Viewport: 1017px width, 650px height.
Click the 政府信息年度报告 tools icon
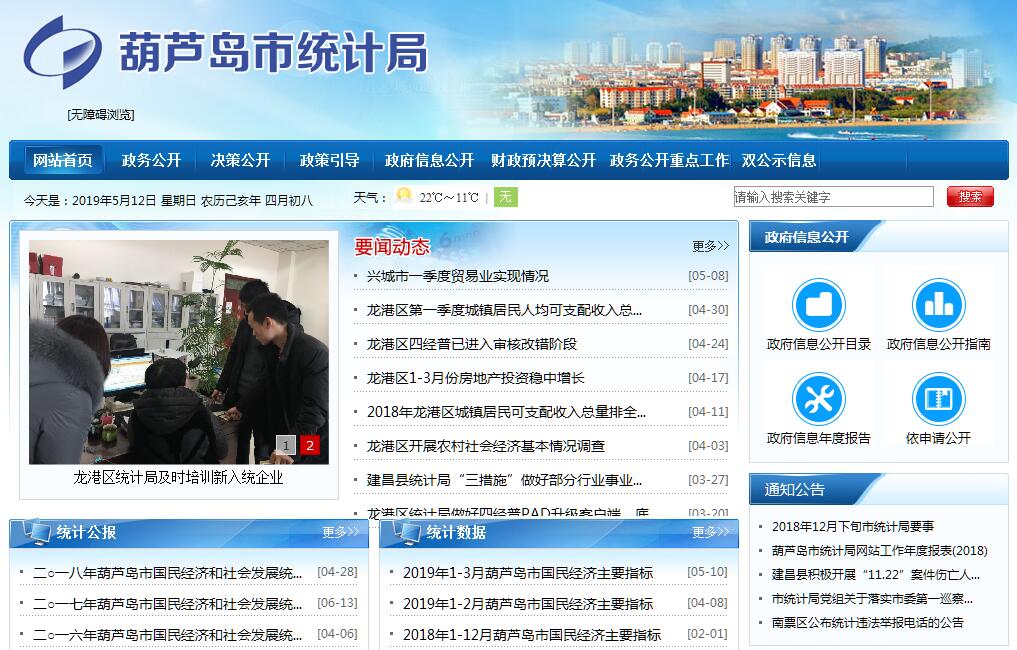click(x=818, y=399)
